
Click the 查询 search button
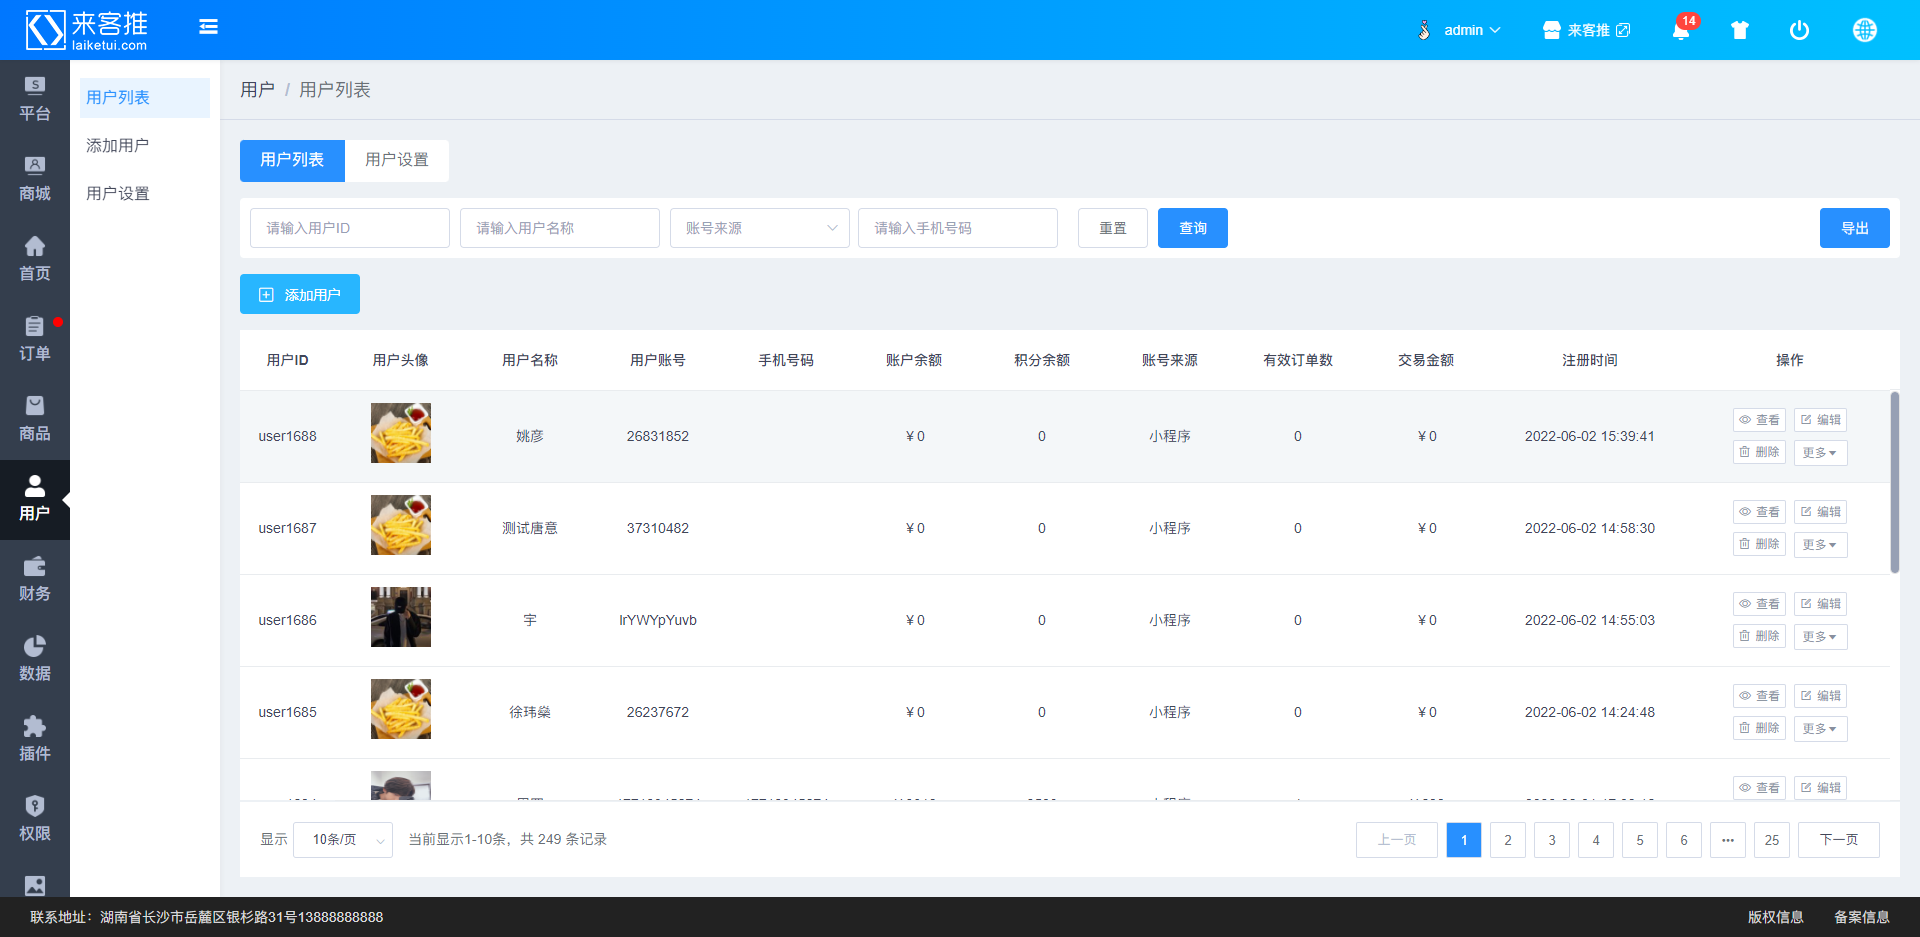pyautogui.click(x=1193, y=228)
